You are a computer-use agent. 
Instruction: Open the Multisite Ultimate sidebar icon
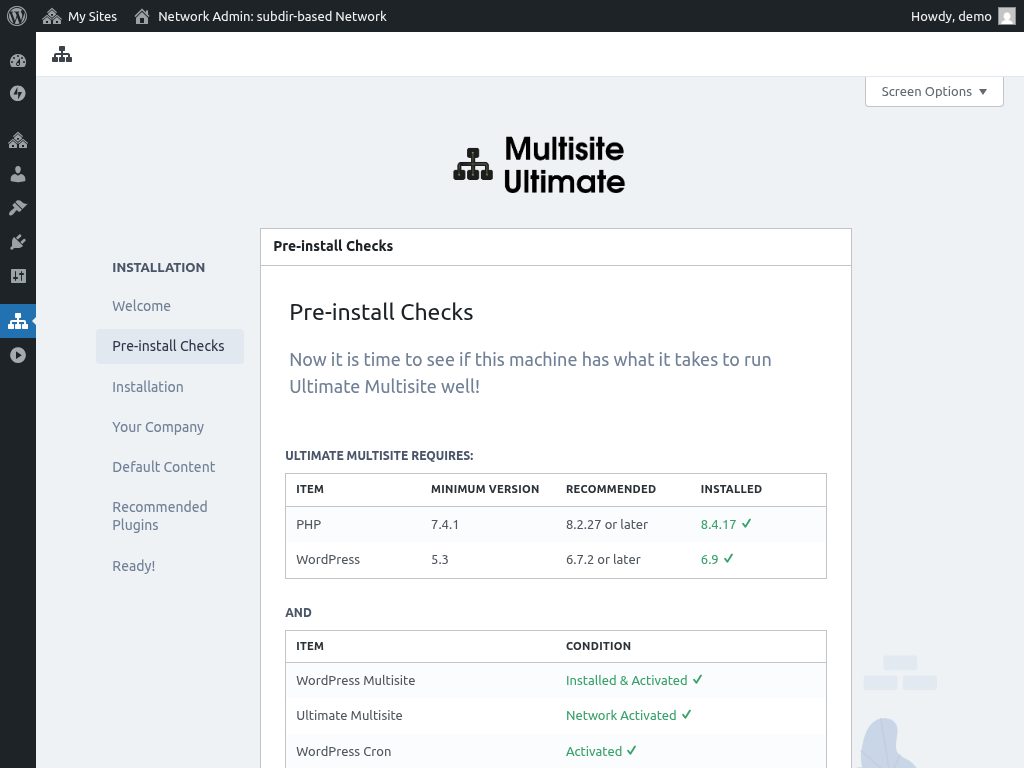18,321
